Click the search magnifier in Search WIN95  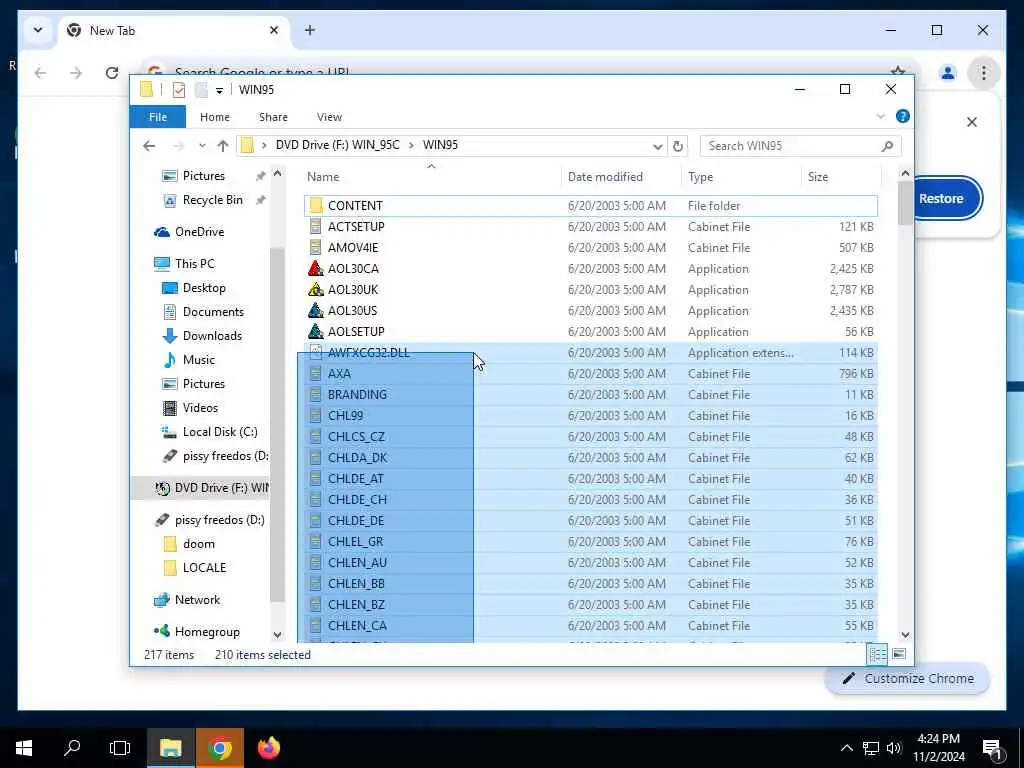point(887,146)
